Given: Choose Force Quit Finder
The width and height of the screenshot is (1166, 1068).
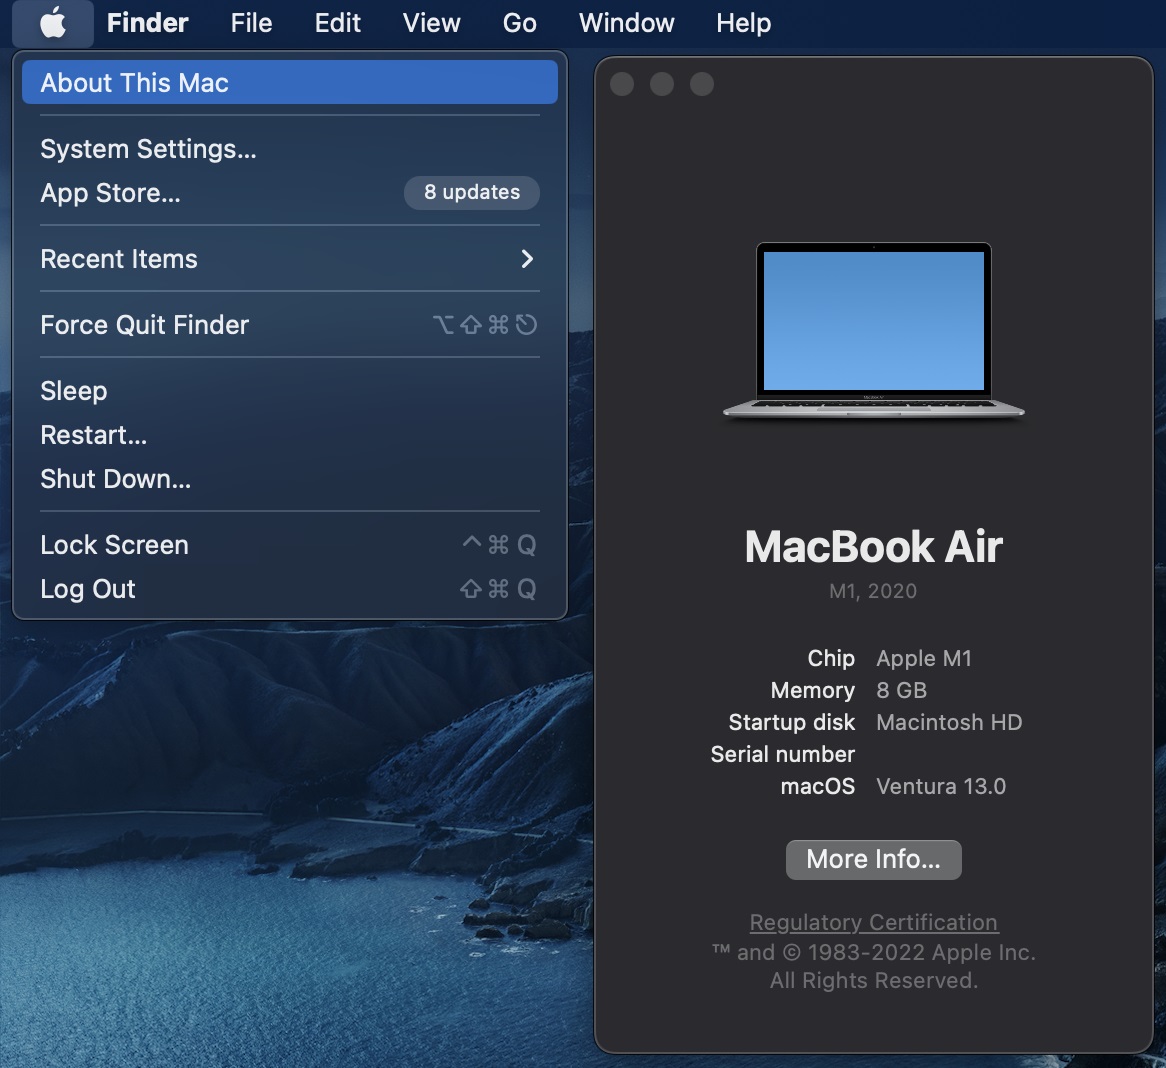Looking at the screenshot, I should click(x=144, y=325).
